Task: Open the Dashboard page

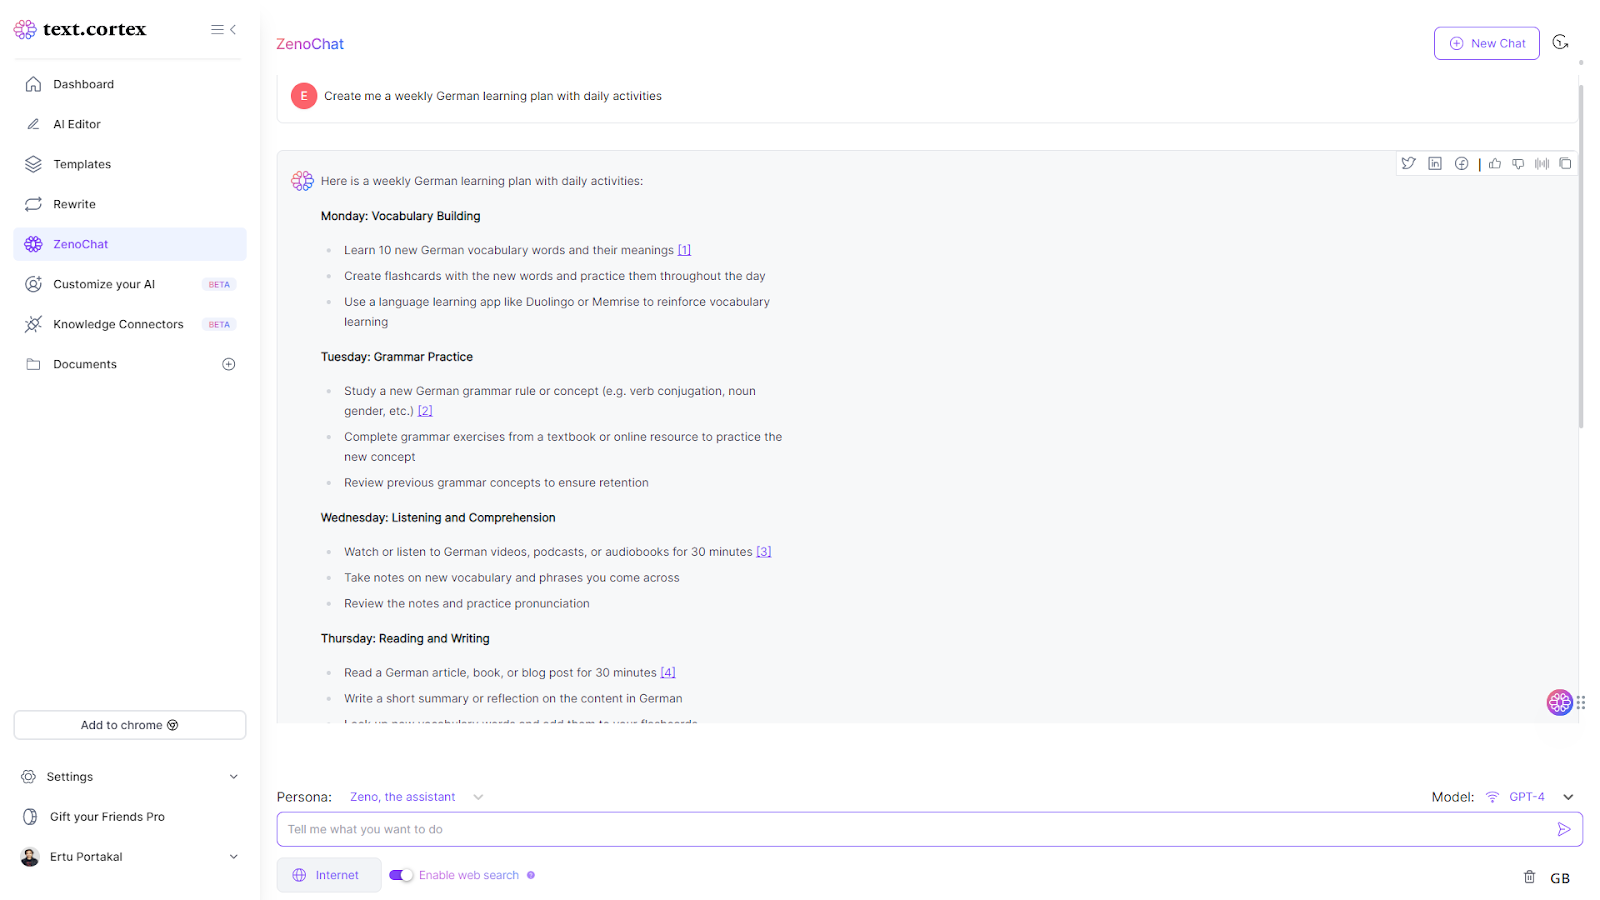Action: pos(130,84)
